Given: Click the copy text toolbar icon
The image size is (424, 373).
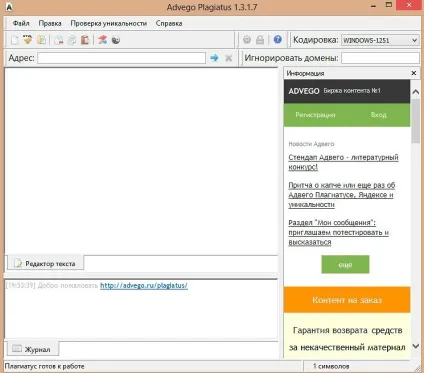Looking at the screenshot, I should (72, 40).
